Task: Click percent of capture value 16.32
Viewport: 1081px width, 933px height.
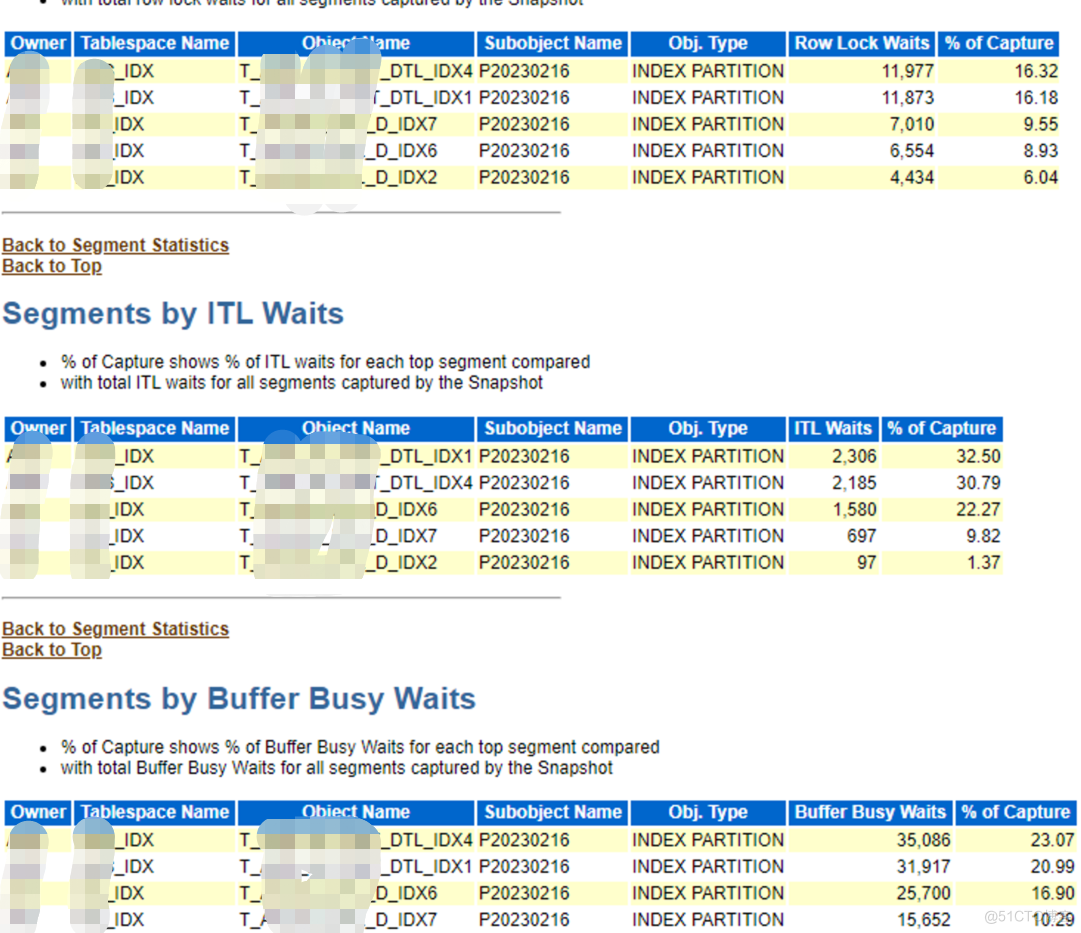Action: tap(1035, 71)
